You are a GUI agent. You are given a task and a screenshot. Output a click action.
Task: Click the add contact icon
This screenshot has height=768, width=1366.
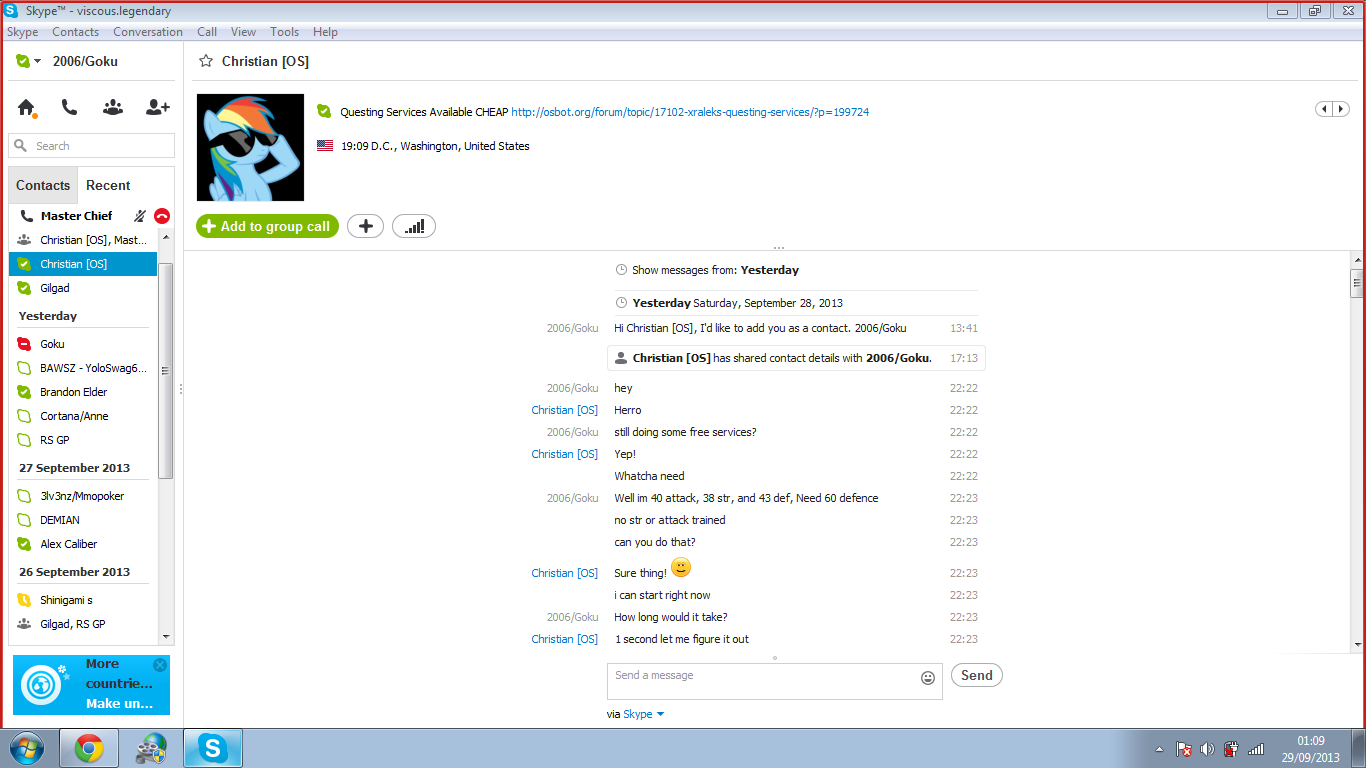158,107
